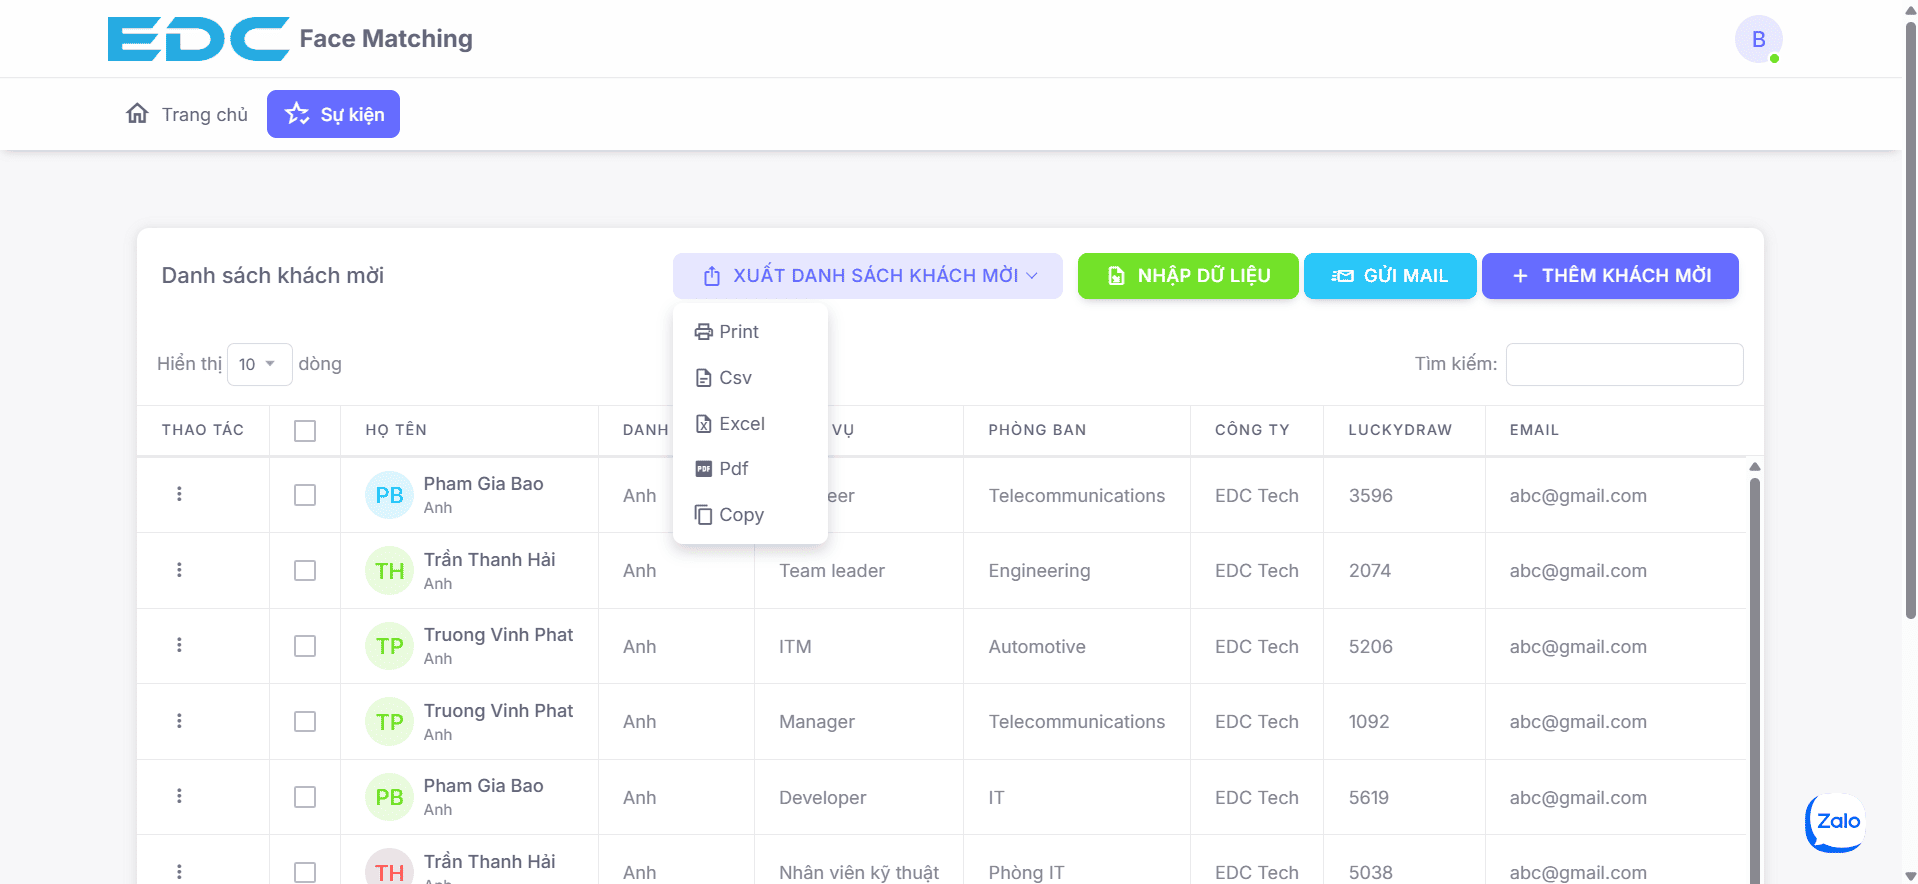Open the user avatar B menu

point(1758,40)
